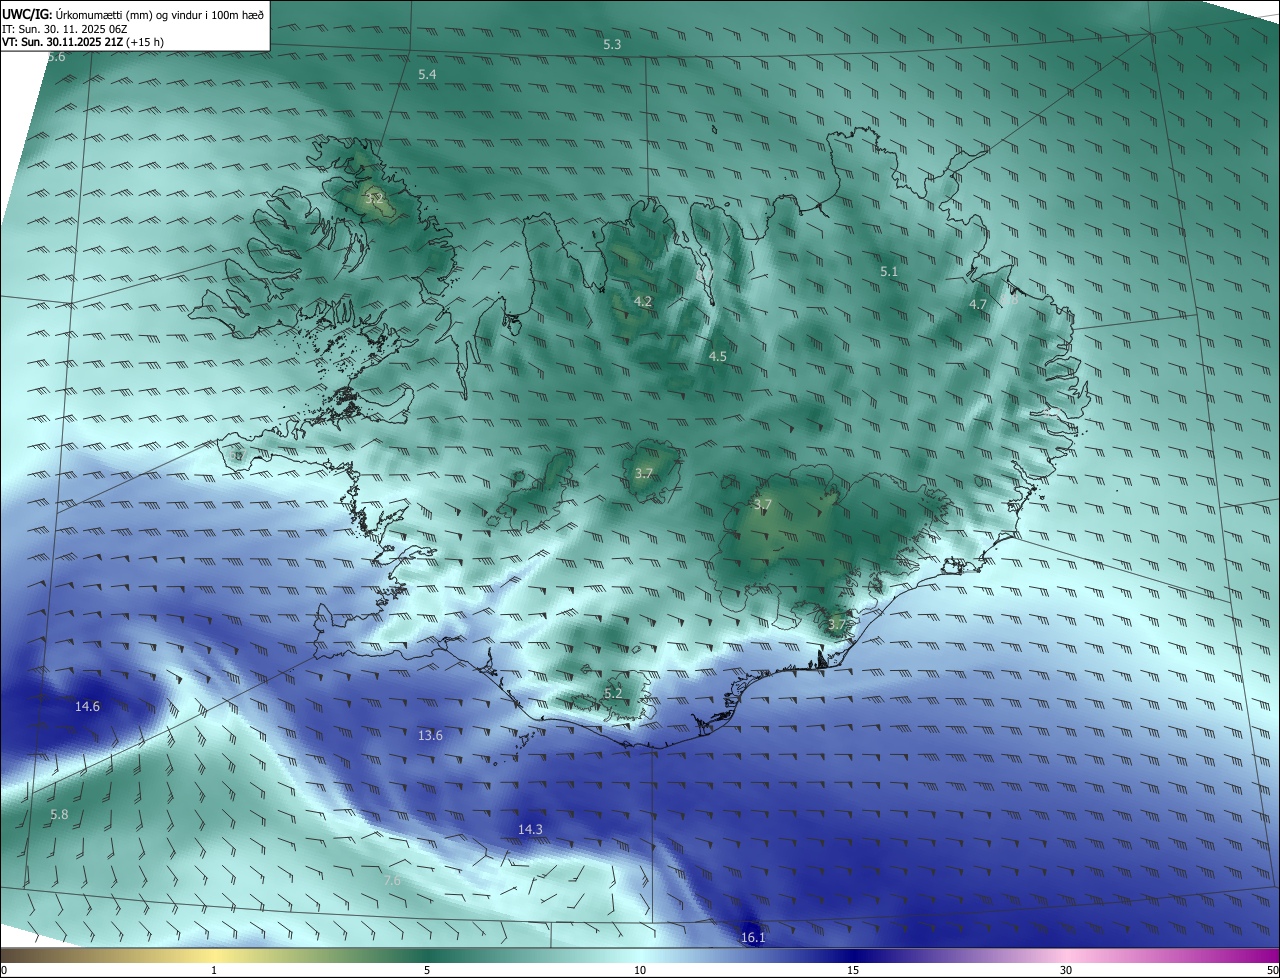
Task: Click the 13.6 value label
Action: 430,735
